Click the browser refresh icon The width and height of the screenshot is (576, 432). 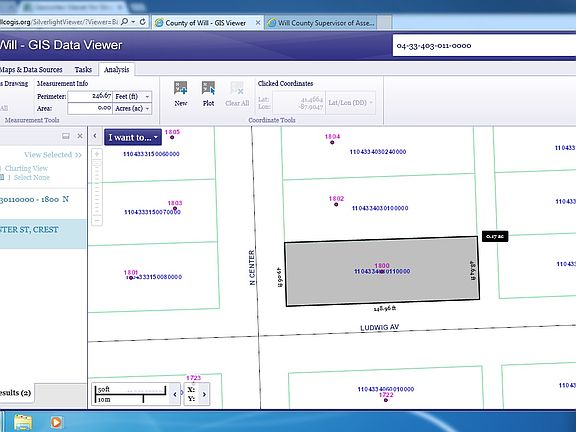click(143, 22)
